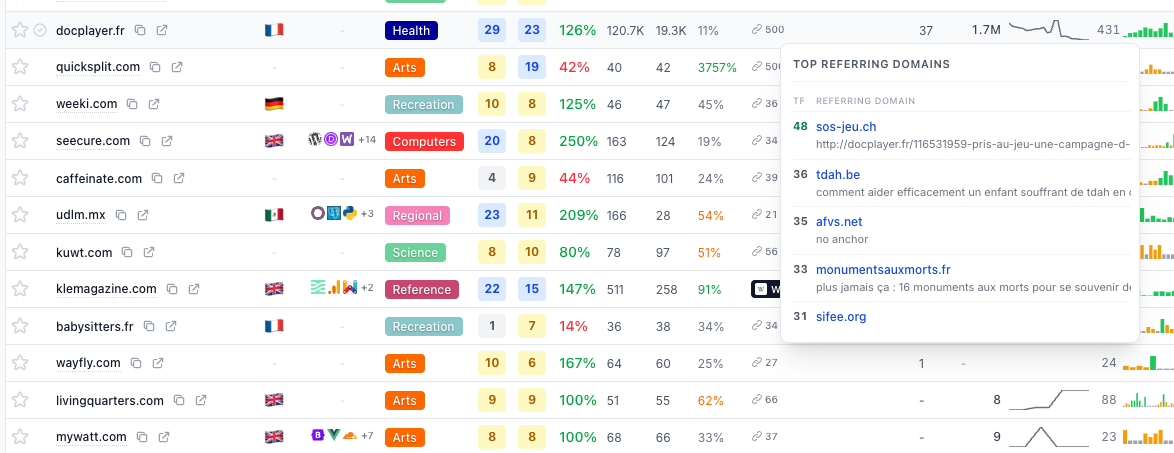Click the livingquarters.com domain name
This screenshot has width=1174, height=453.
pyautogui.click(x=110, y=401)
